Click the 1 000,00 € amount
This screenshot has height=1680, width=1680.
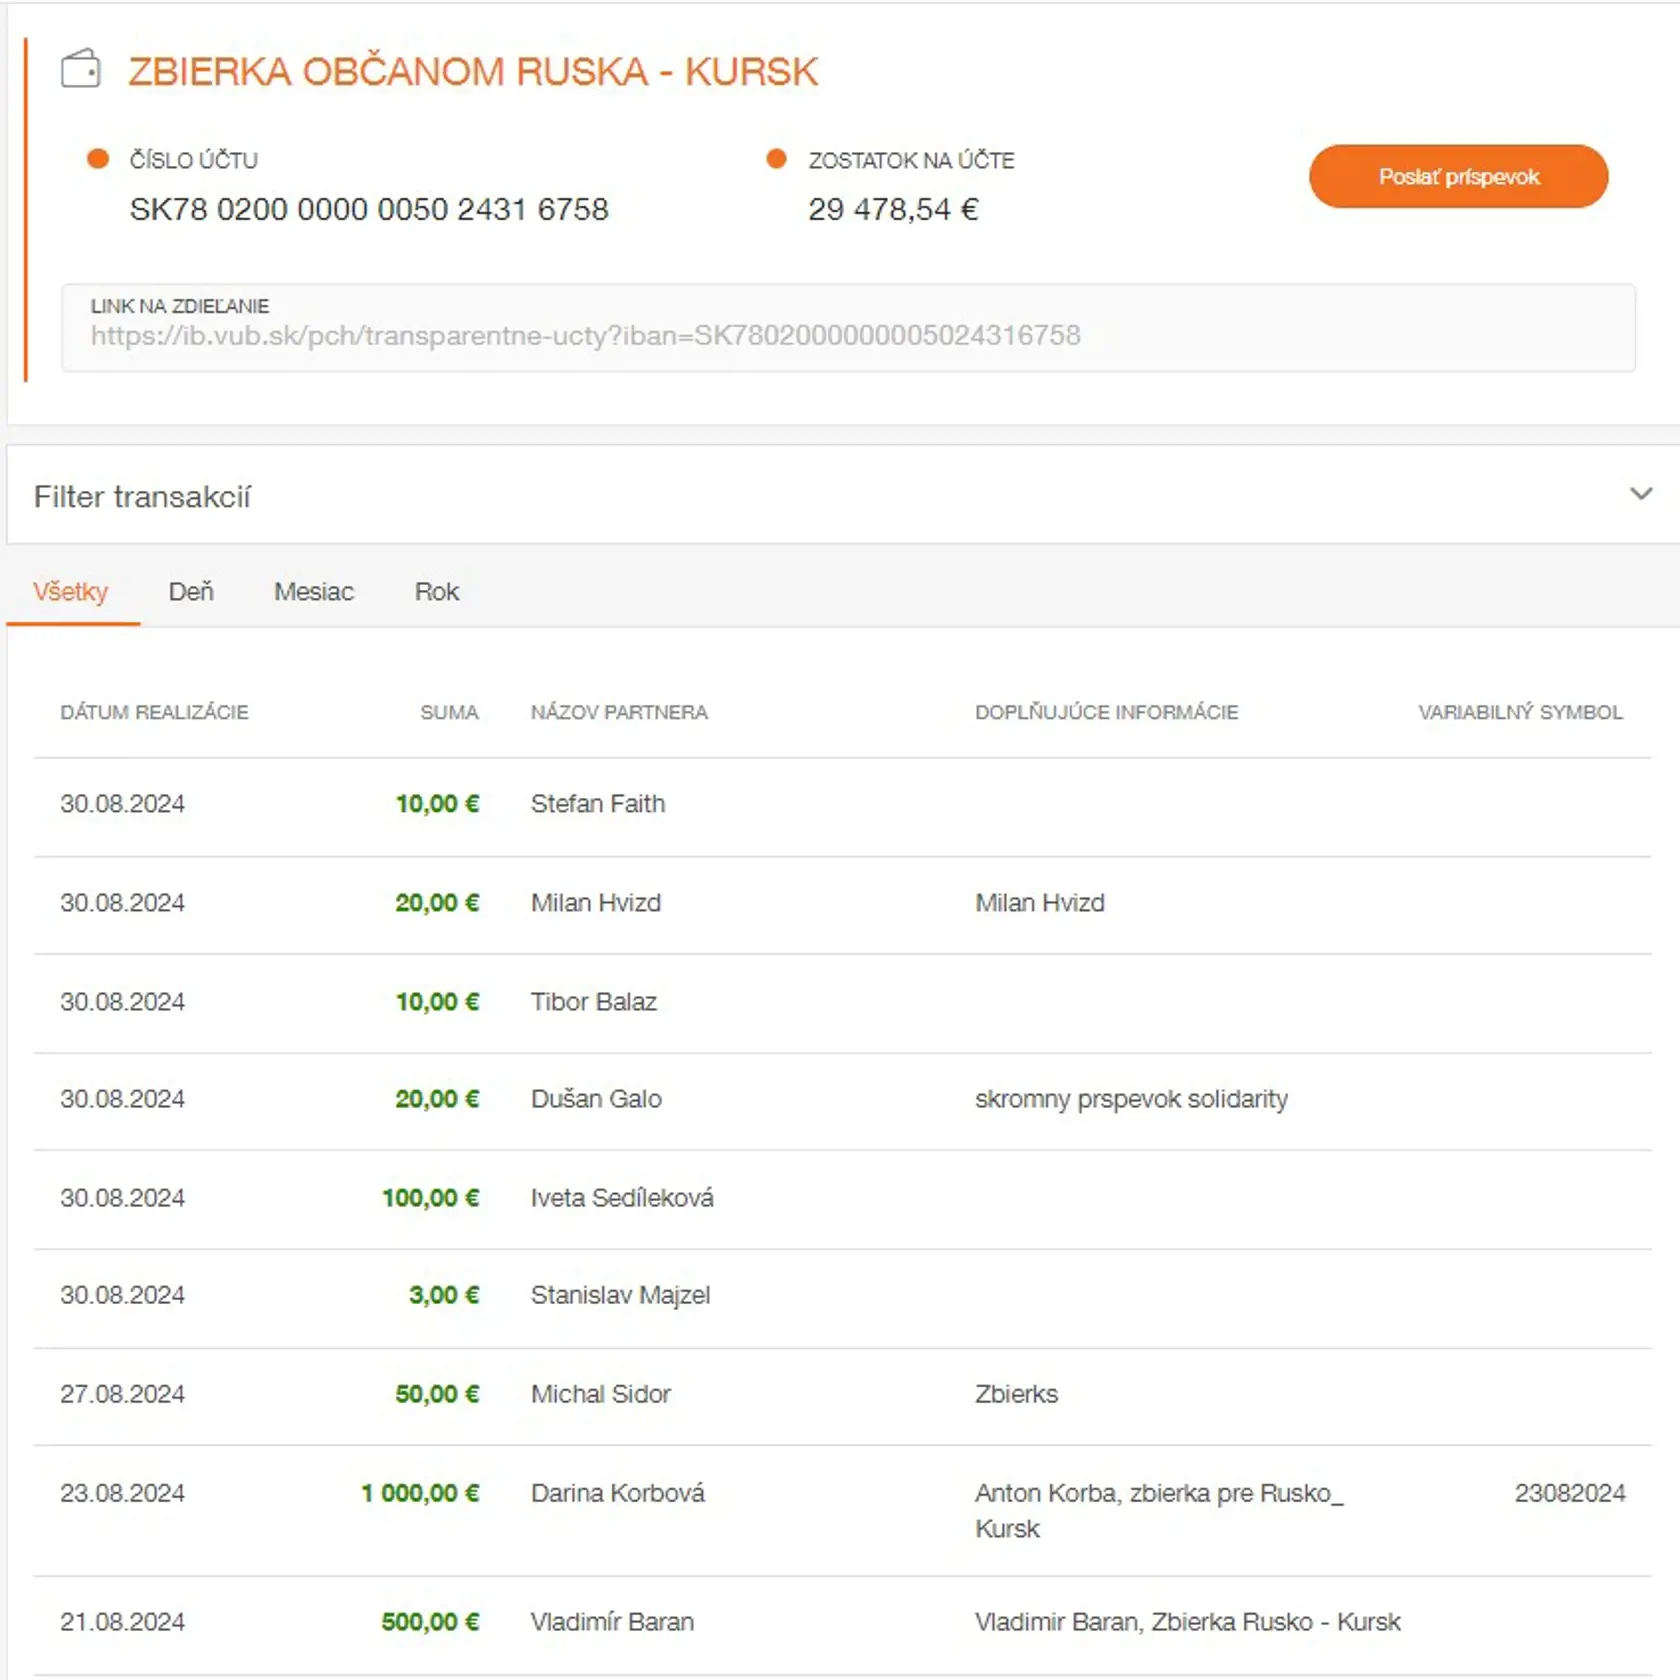(420, 1493)
